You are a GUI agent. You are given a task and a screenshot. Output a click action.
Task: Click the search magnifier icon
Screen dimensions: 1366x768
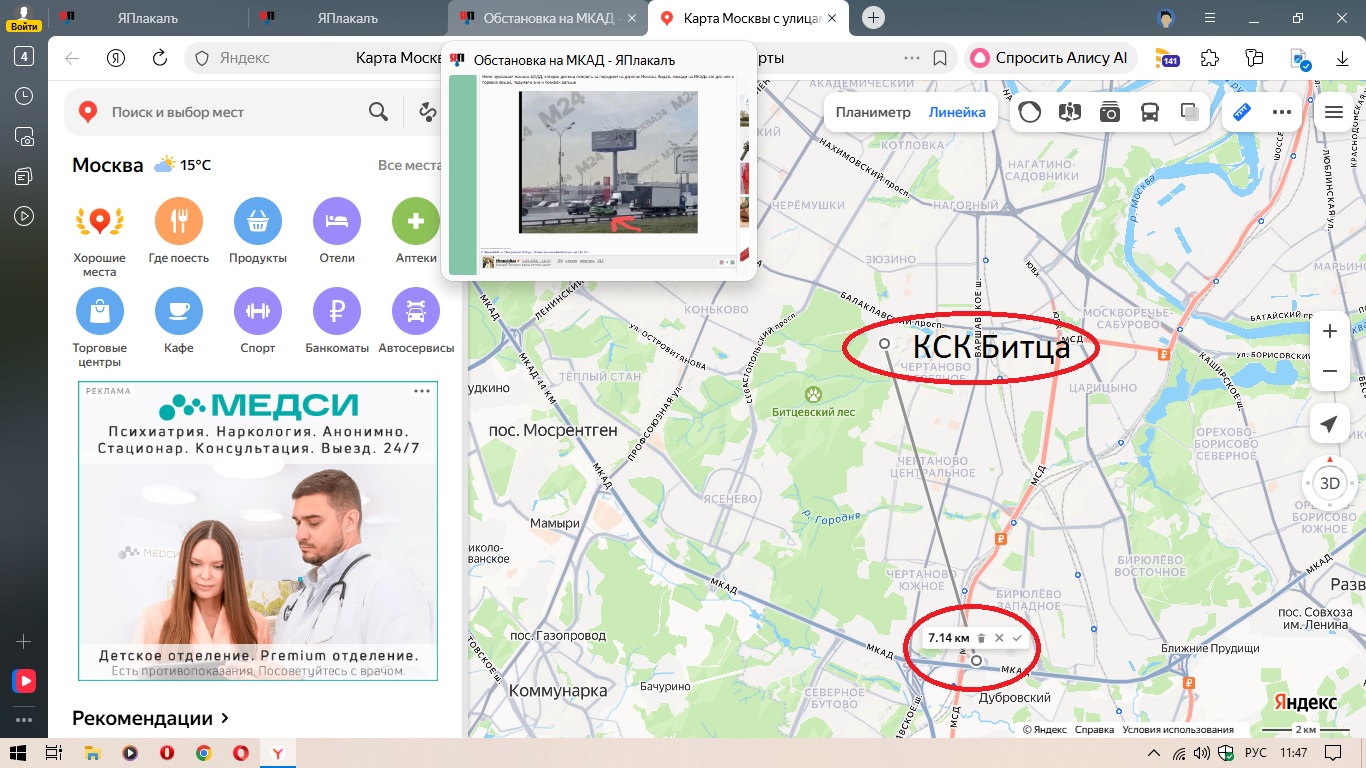[x=378, y=112]
